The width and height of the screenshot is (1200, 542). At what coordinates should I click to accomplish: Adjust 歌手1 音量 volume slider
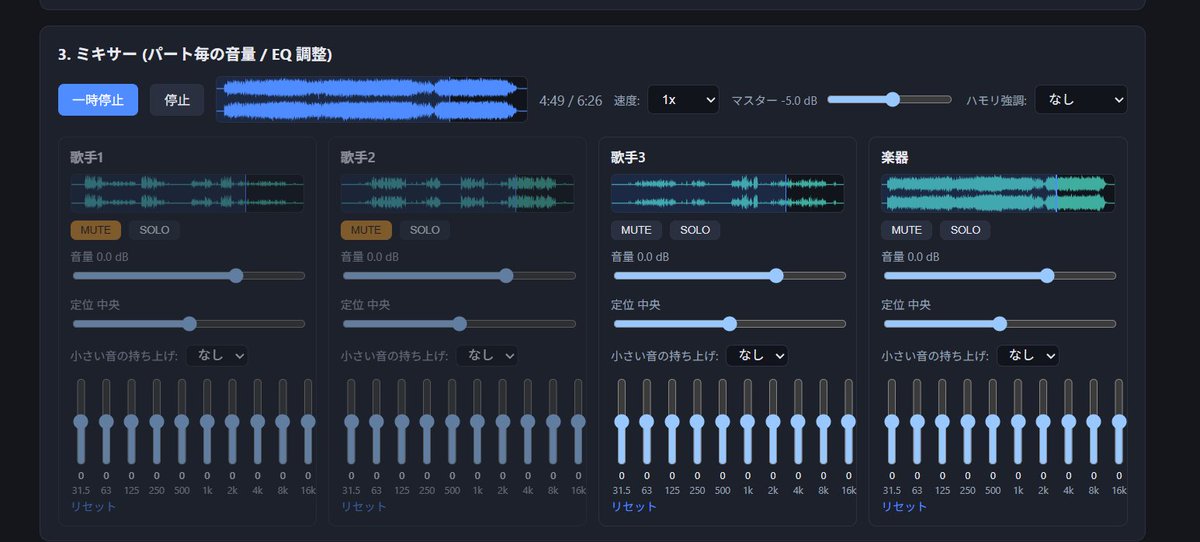coord(188,275)
